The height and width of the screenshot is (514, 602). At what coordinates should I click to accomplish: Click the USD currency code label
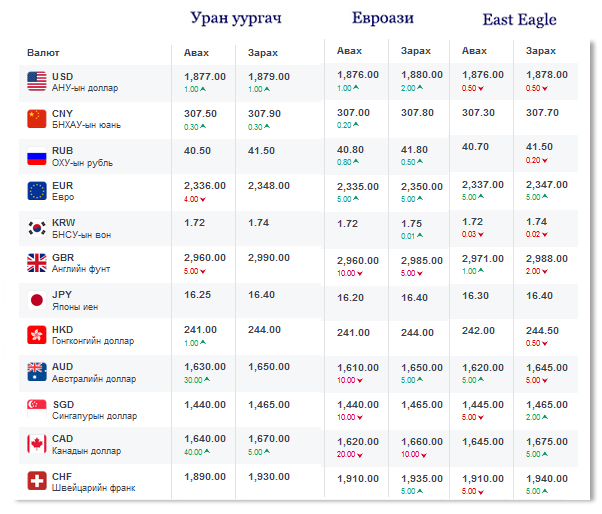63,76
